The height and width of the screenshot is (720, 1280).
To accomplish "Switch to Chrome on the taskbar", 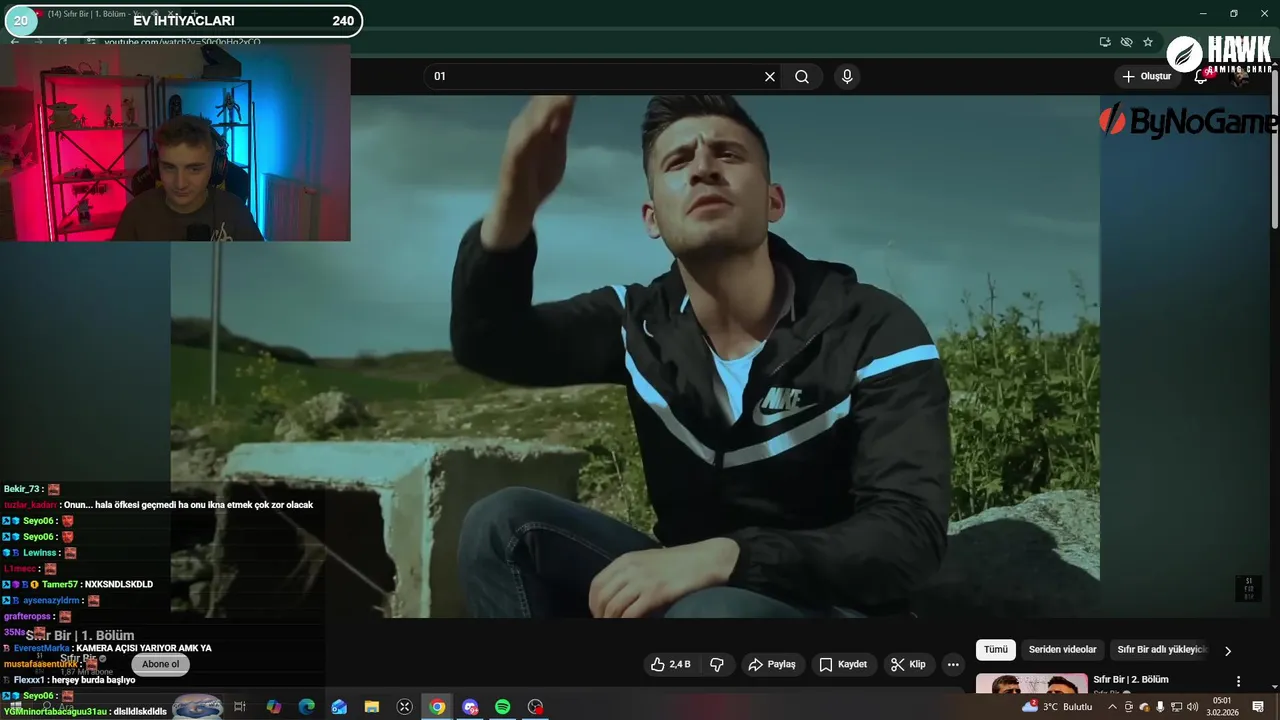I will click(438, 707).
